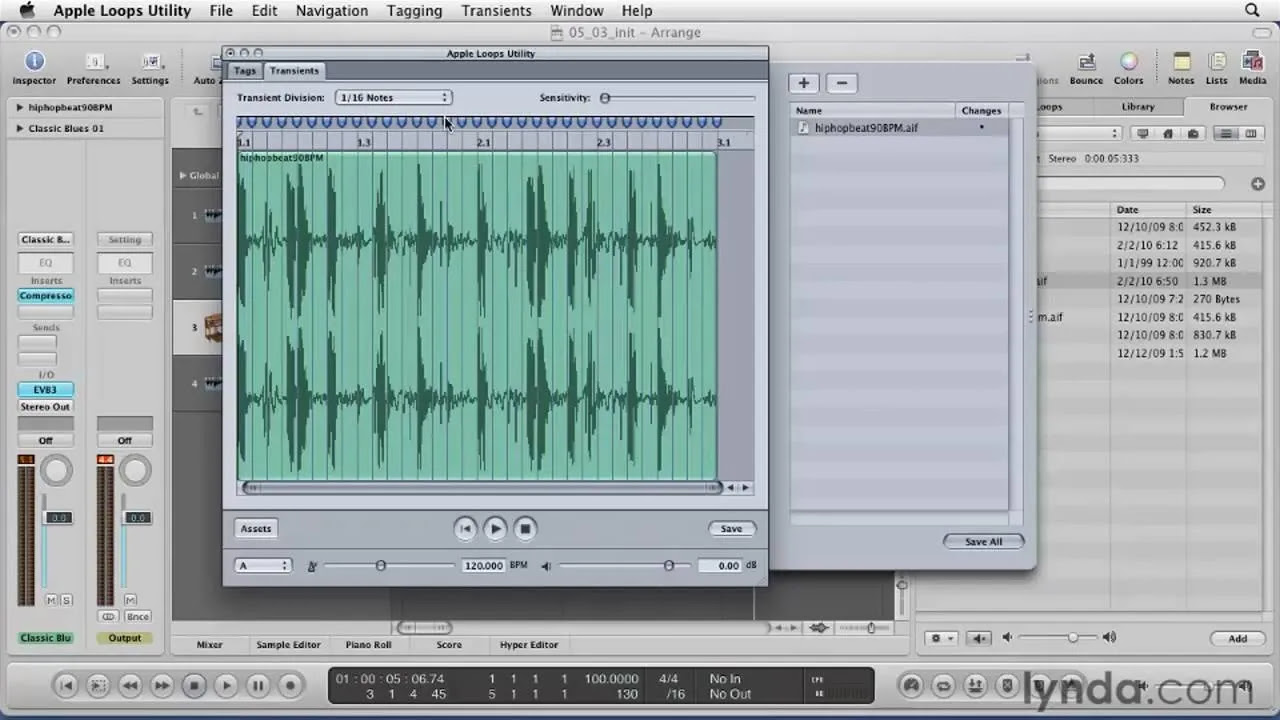1280x720 pixels.
Task: Click the Arrange transport Rewind button
Action: tap(130, 685)
